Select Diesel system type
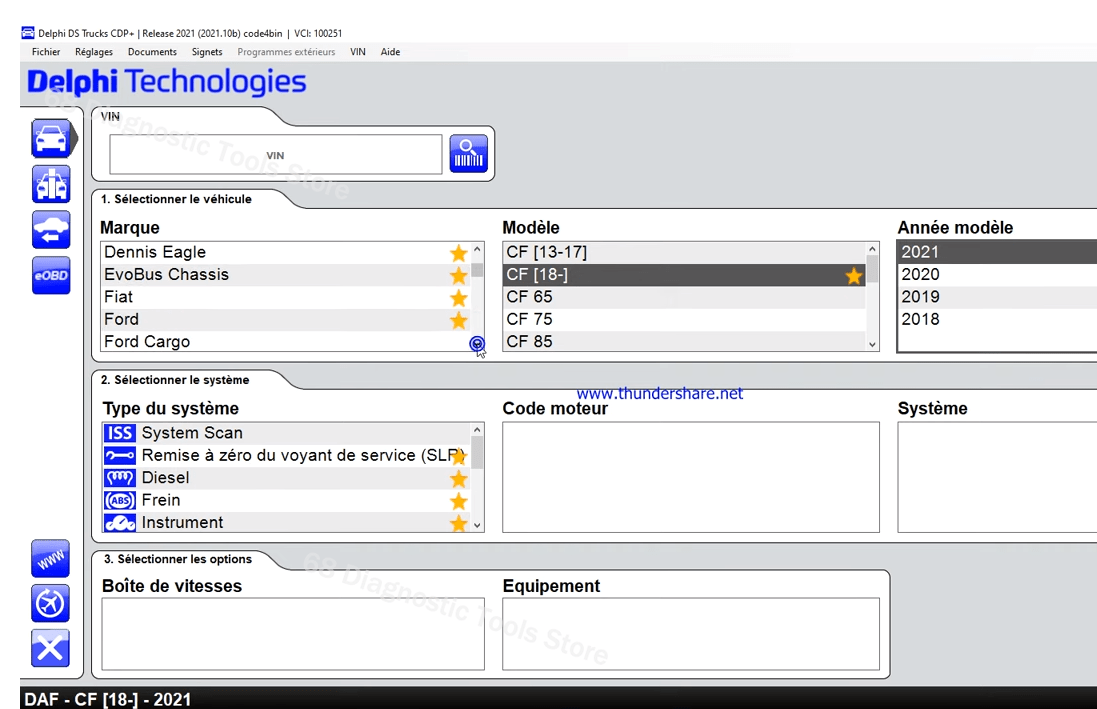Image resolution: width=1097 pixels, height=709 pixels. pyautogui.click(x=287, y=478)
